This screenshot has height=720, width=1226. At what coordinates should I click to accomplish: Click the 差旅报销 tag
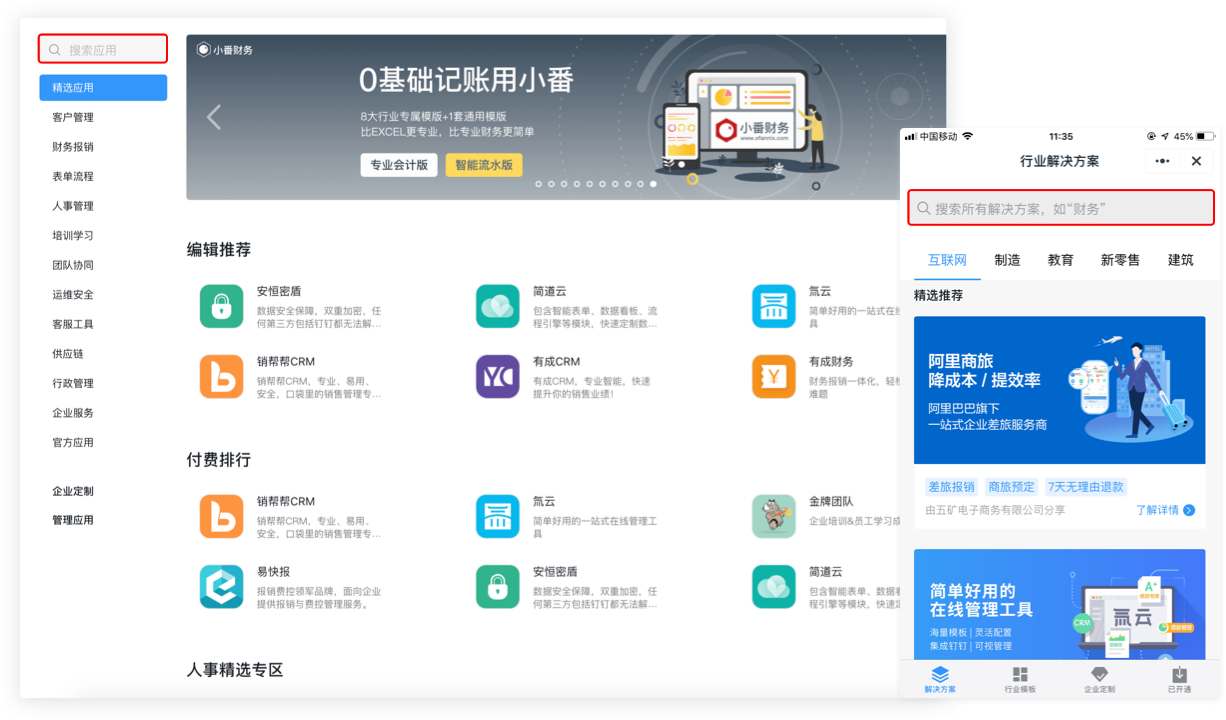pos(951,487)
